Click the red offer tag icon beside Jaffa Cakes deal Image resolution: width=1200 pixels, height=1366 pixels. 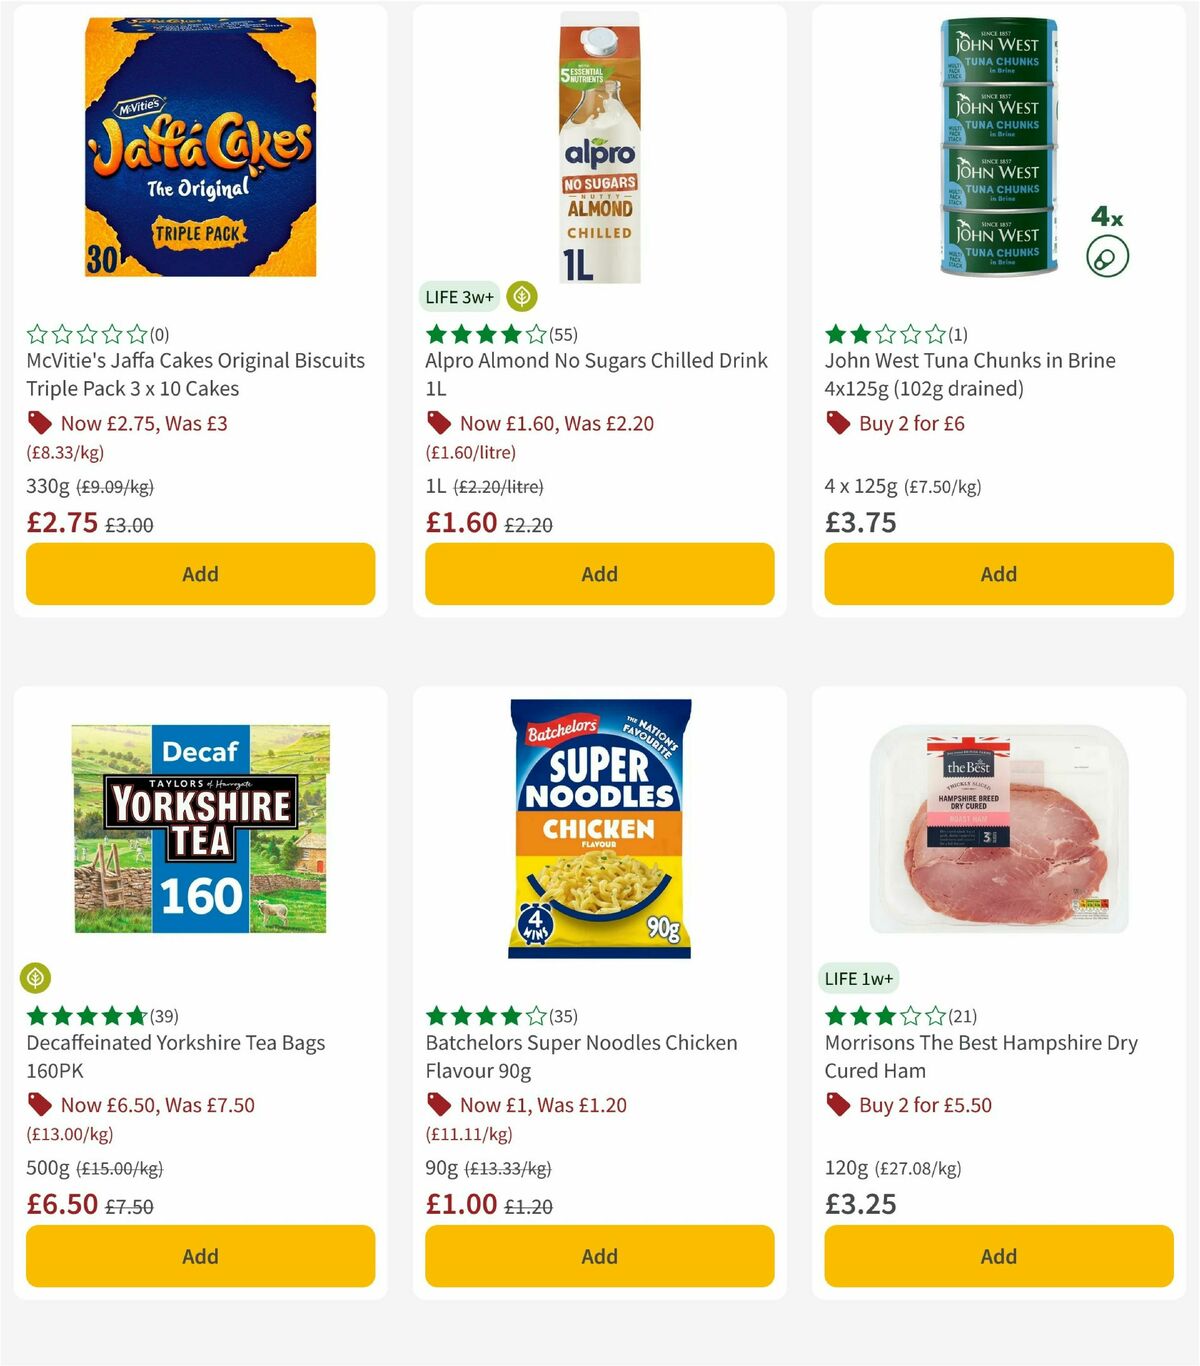tap(40, 423)
